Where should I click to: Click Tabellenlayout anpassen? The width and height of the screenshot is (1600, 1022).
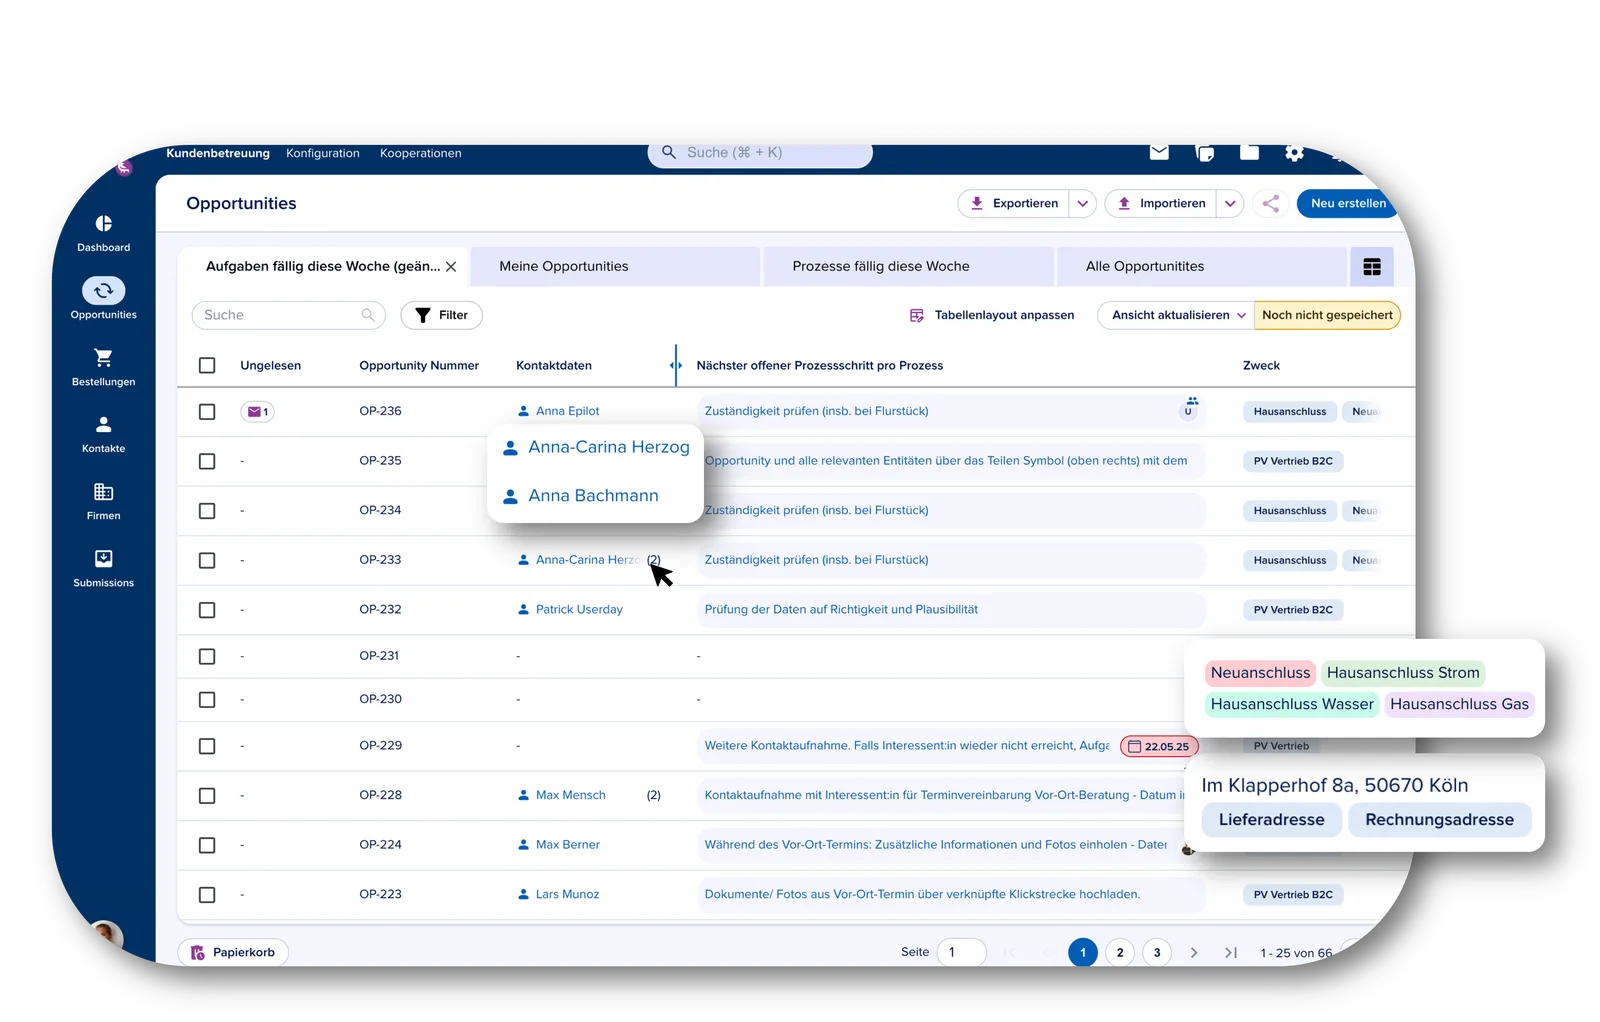coord(992,316)
